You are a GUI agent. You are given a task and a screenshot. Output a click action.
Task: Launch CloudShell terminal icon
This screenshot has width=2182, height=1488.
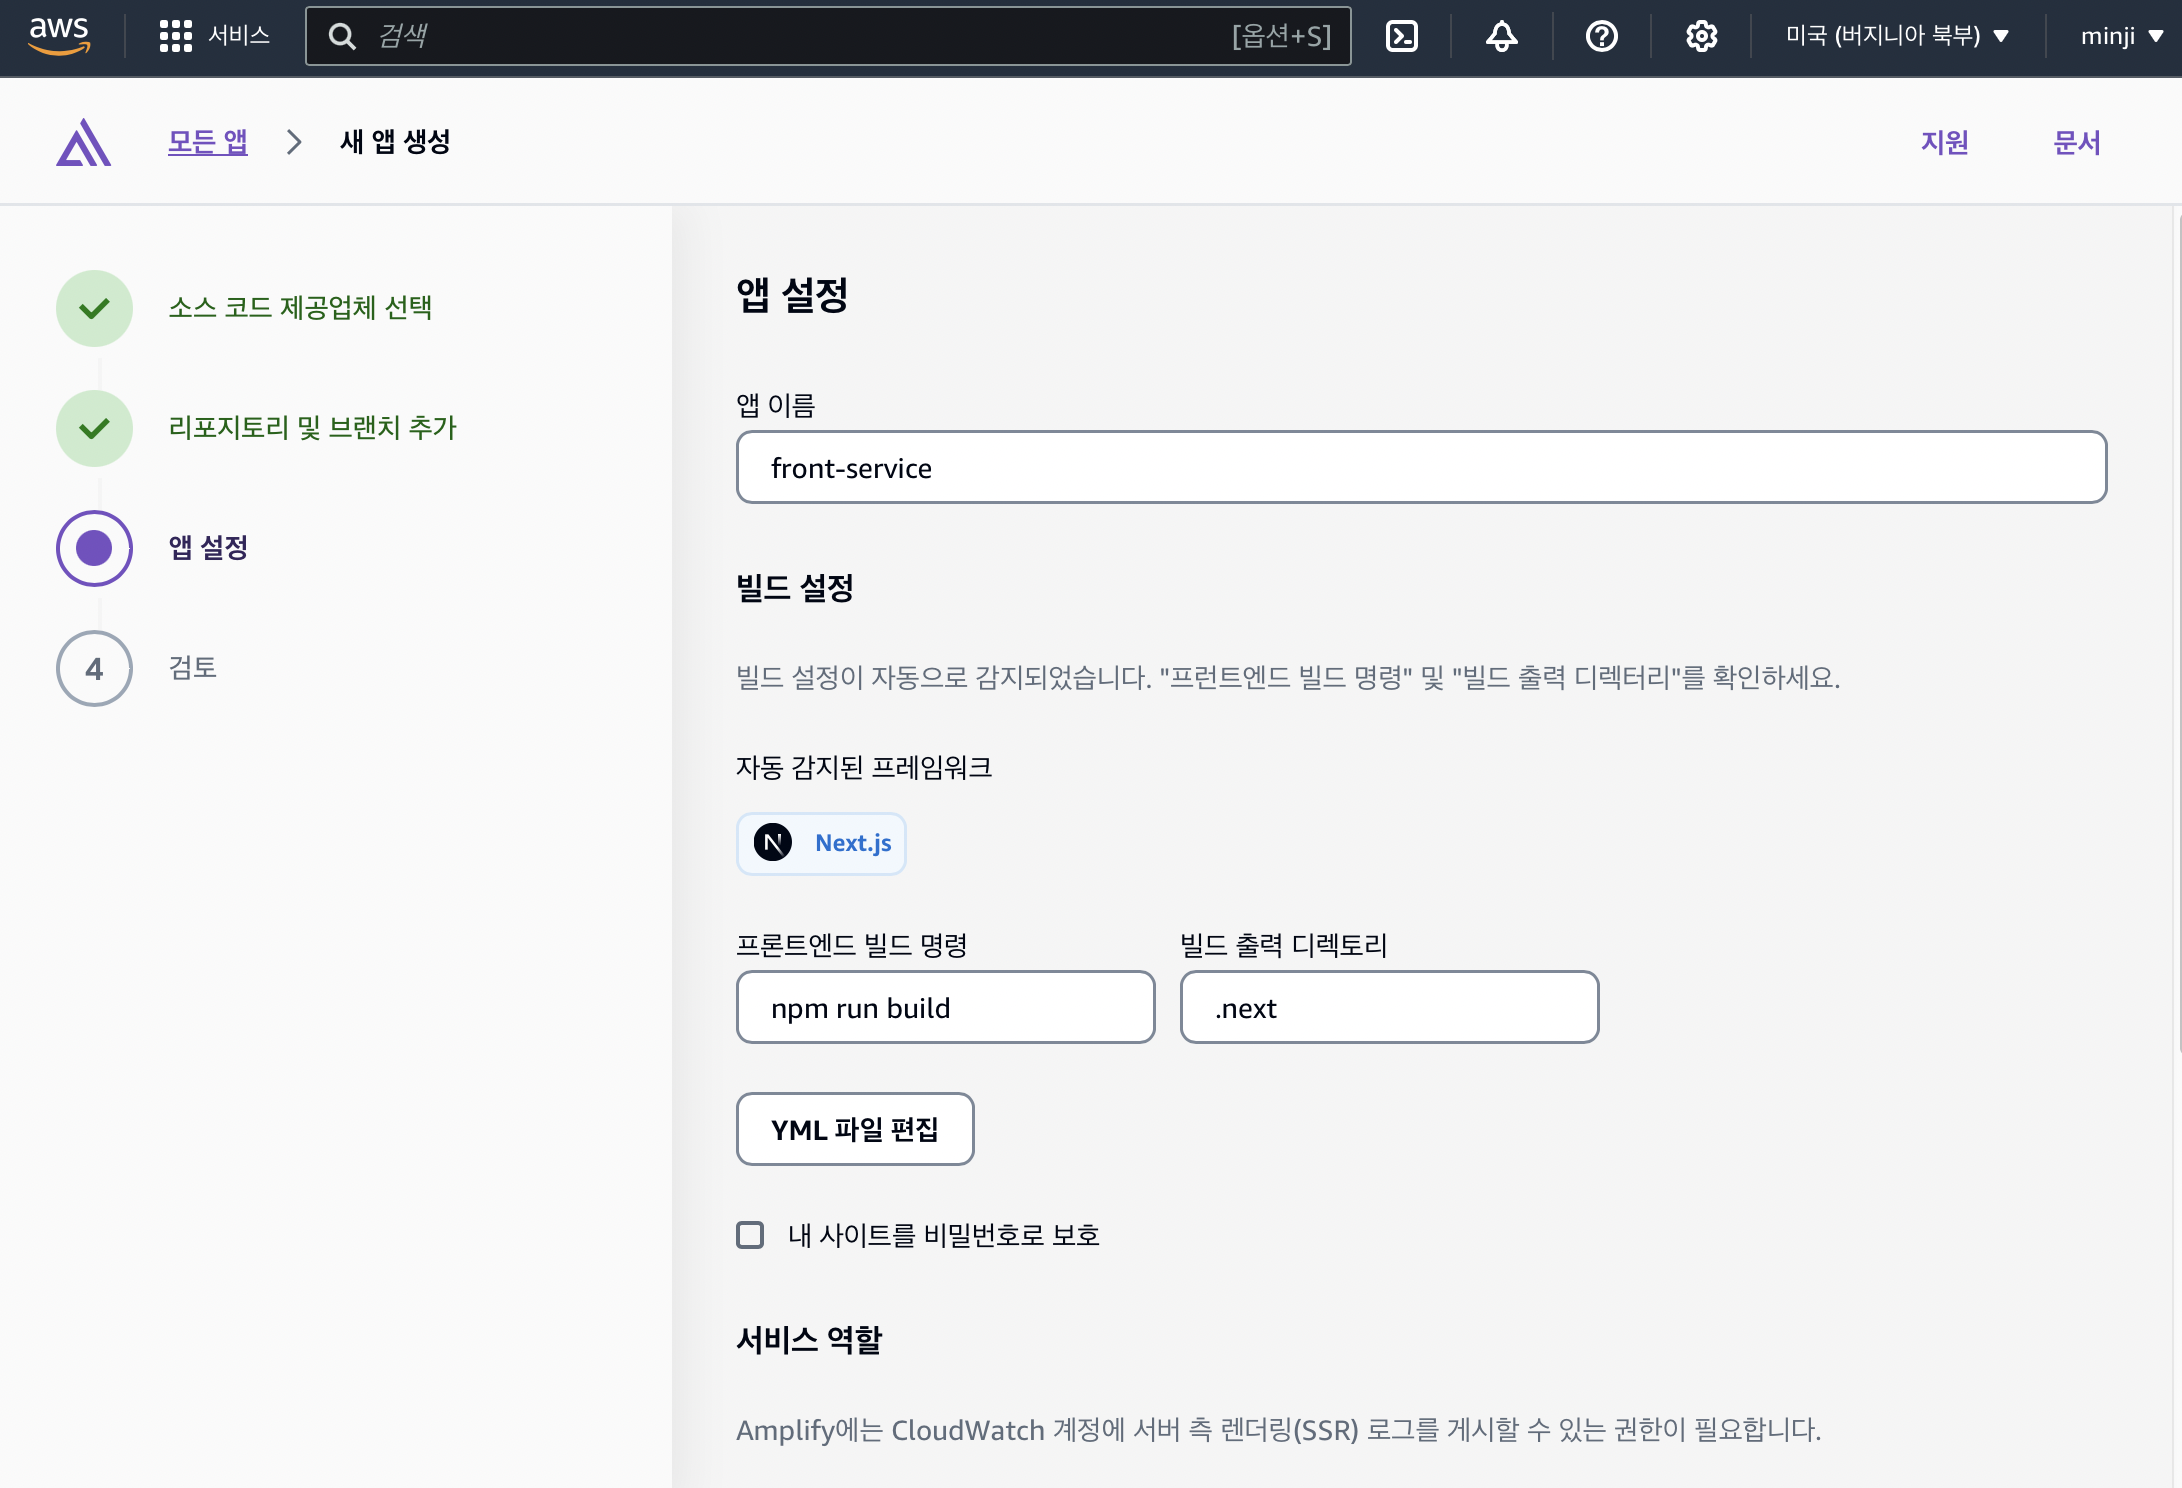coord(1402,36)
